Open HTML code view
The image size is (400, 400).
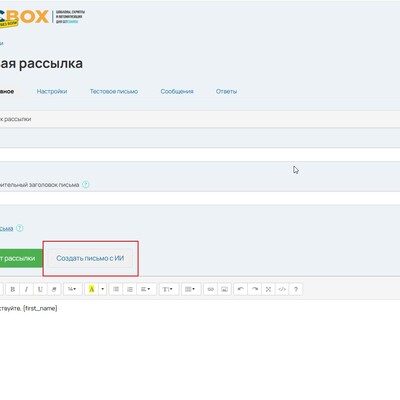tap(282, 289)
